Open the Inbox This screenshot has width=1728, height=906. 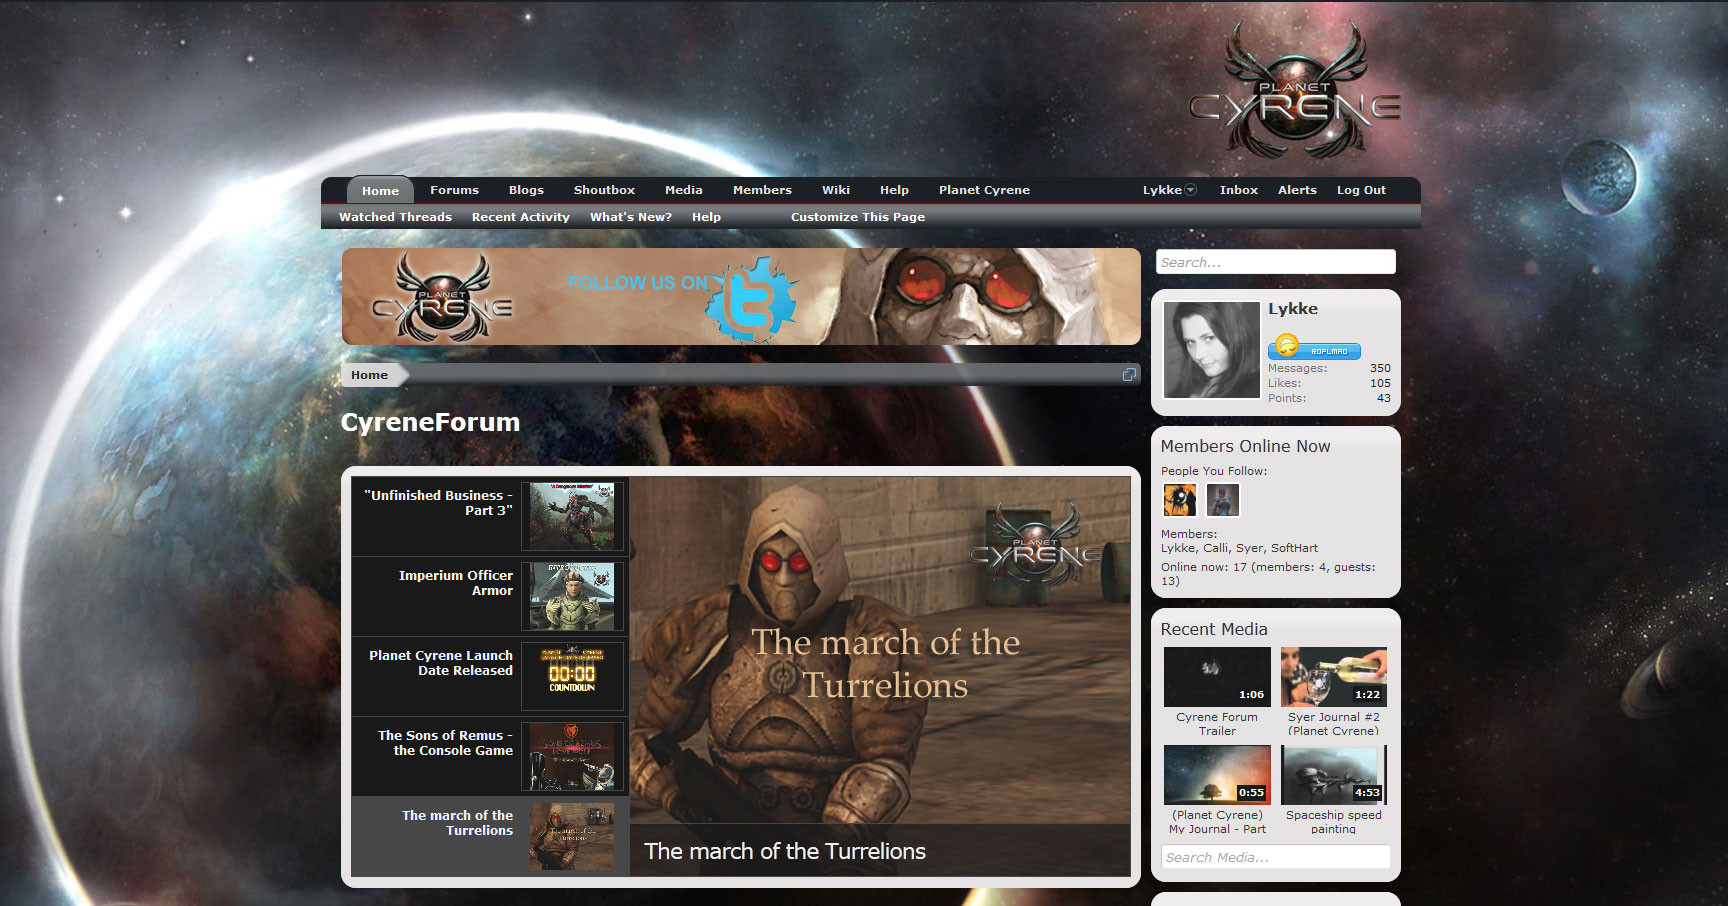[x=1238, y=190]
